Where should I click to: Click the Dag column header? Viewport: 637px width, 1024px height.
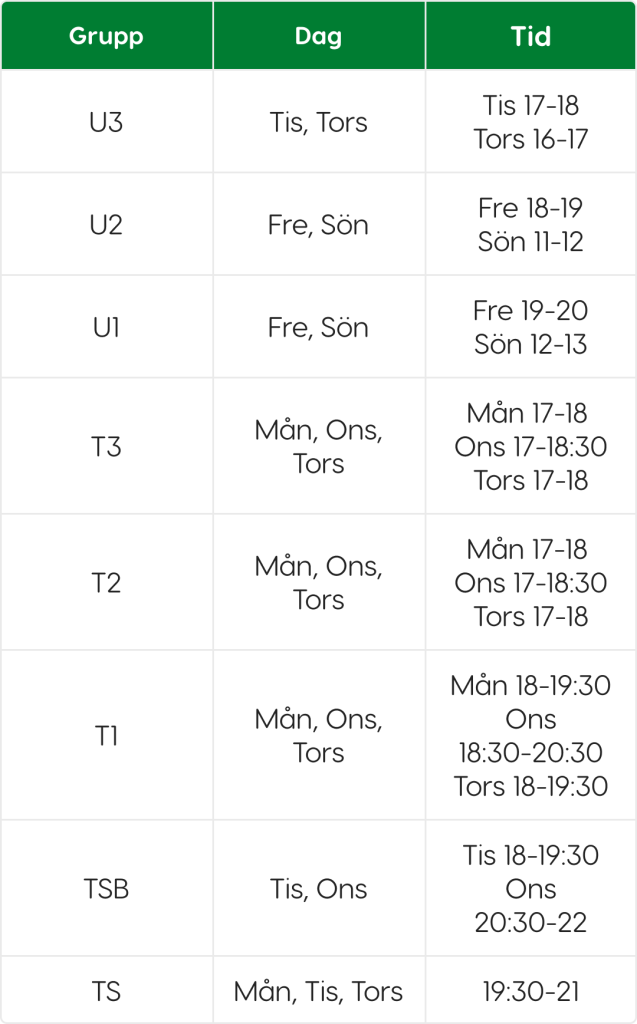(318, 37)
